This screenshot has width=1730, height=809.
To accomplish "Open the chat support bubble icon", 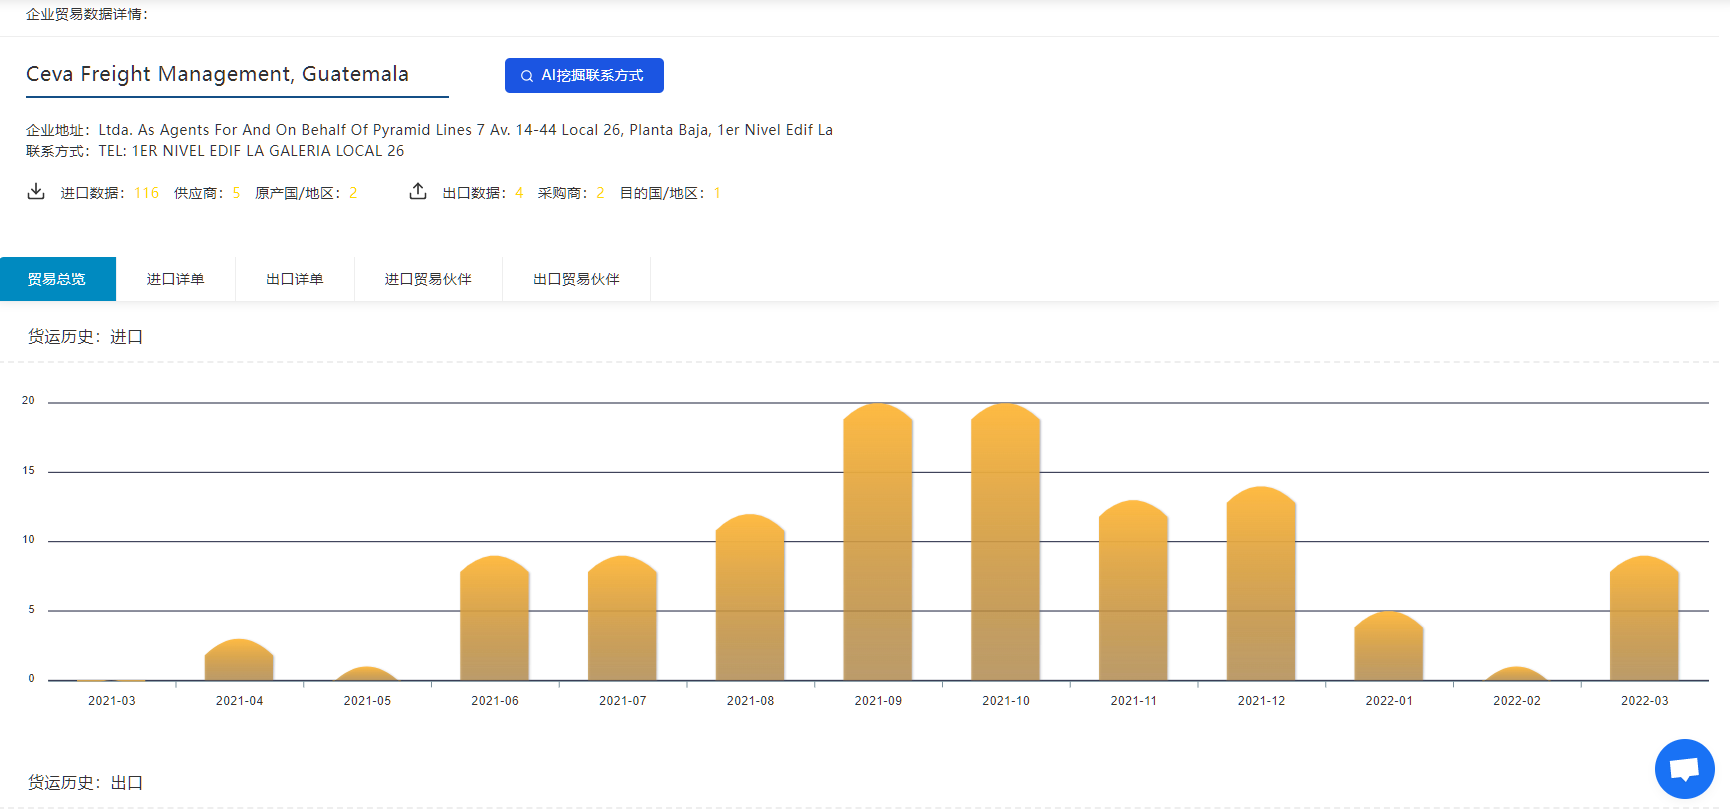I will [x=1684, y=769].
